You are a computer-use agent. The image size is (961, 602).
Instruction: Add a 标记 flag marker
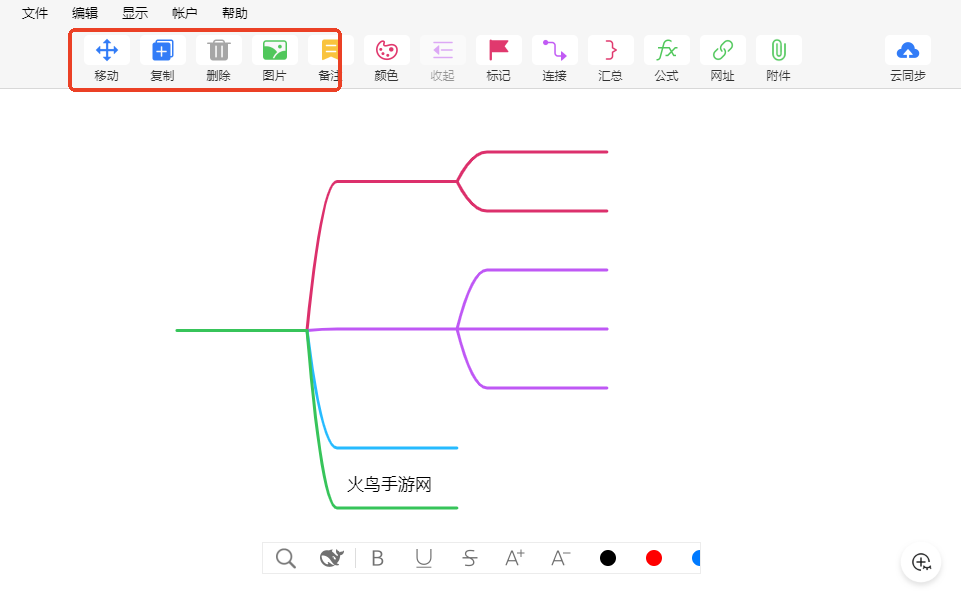499,50
